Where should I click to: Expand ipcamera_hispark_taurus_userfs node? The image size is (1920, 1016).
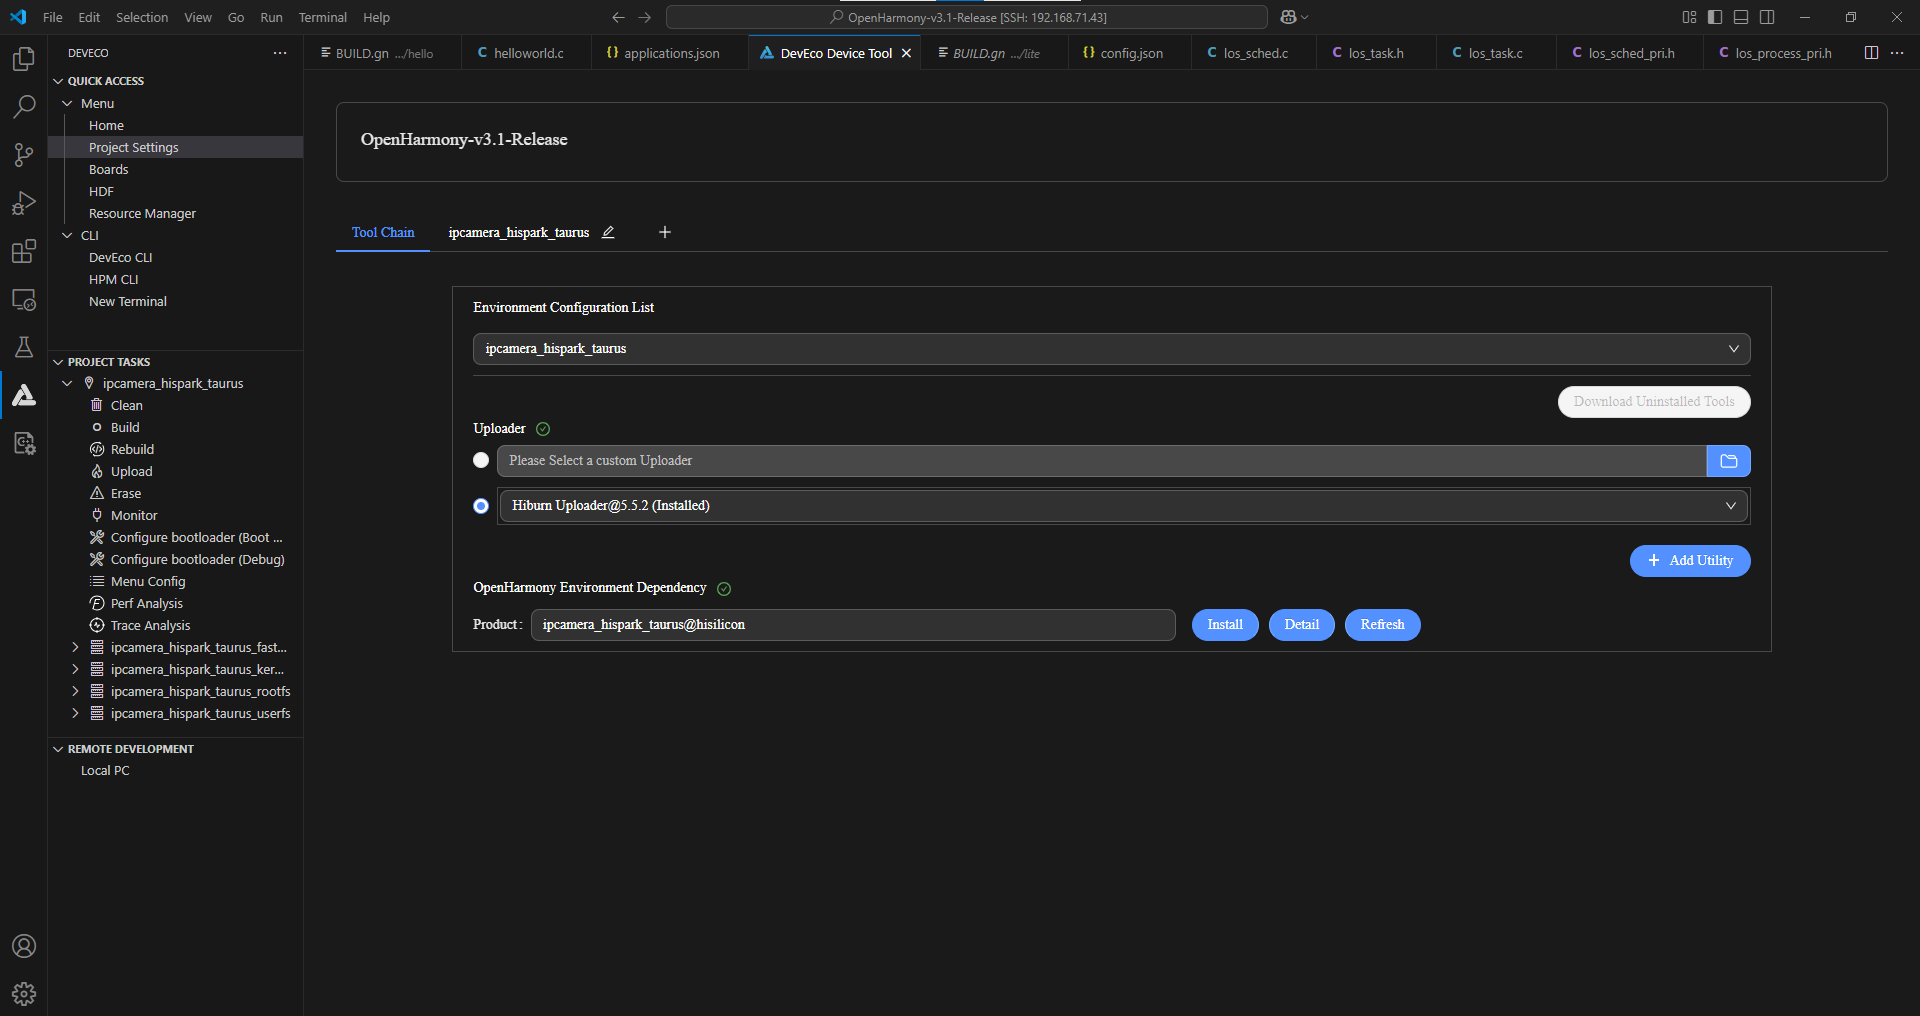[75, 713]
